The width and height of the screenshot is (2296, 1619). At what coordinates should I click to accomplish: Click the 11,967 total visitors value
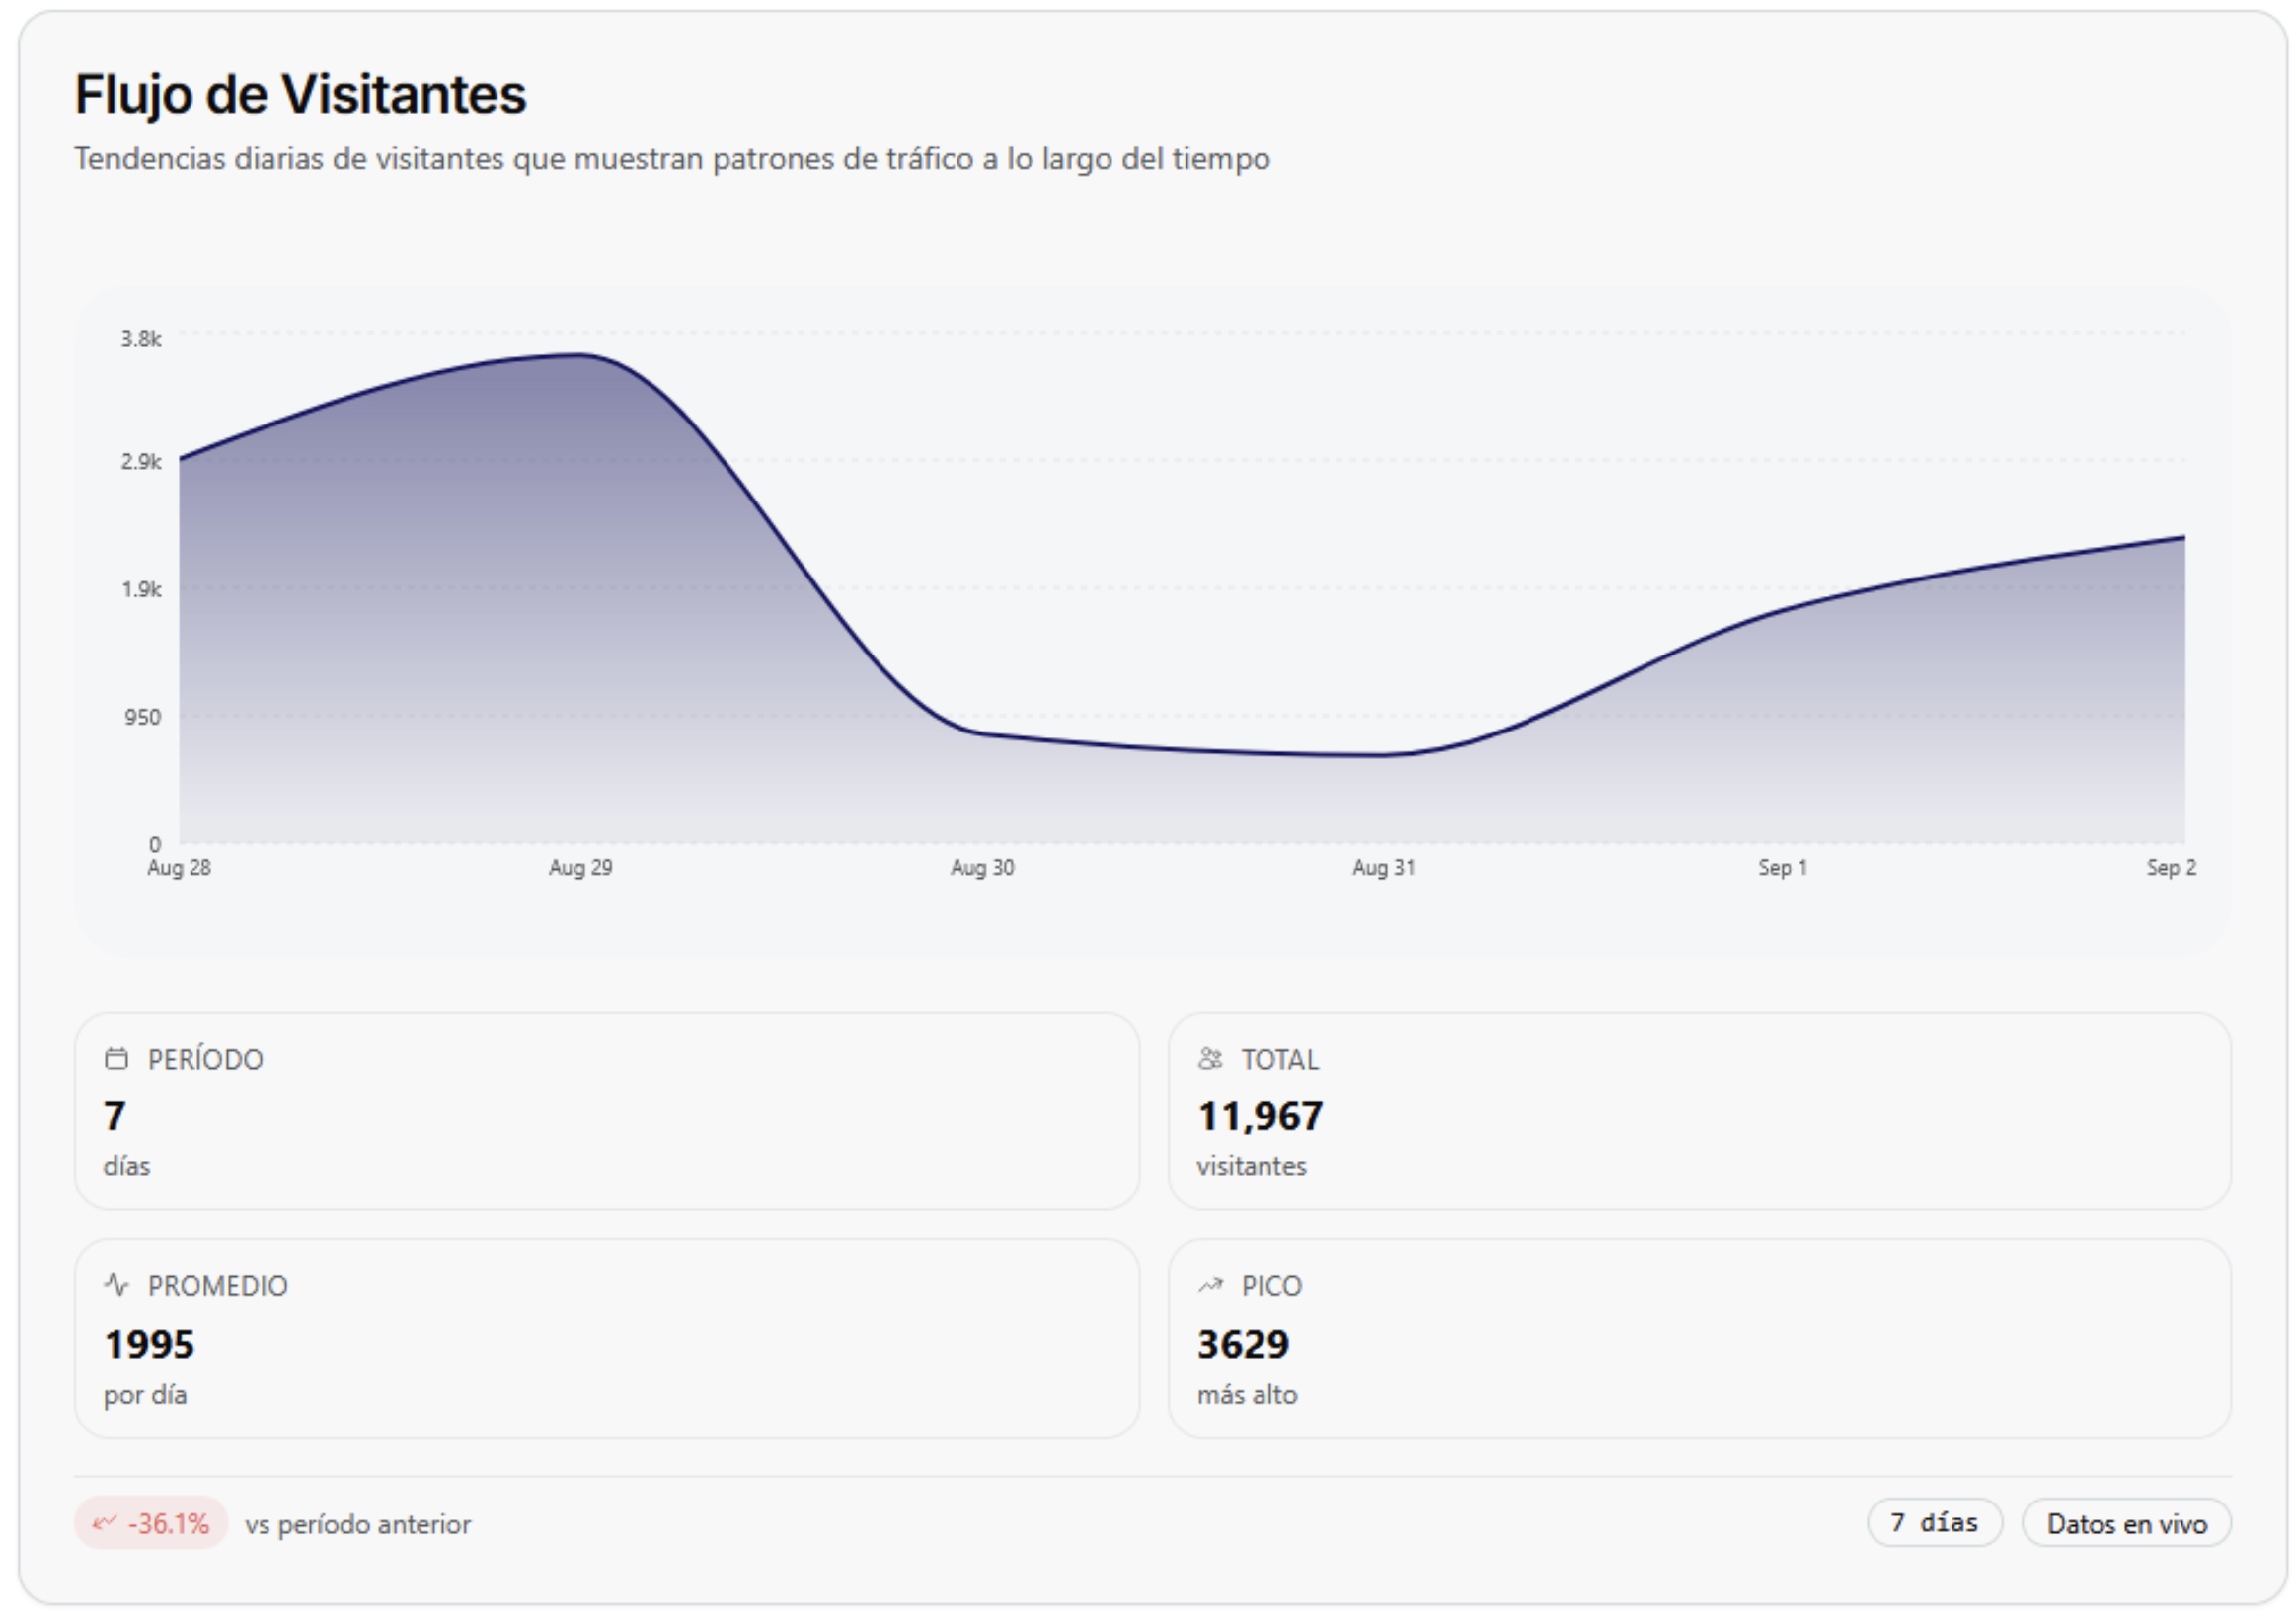click(x=1260, y=1116)
